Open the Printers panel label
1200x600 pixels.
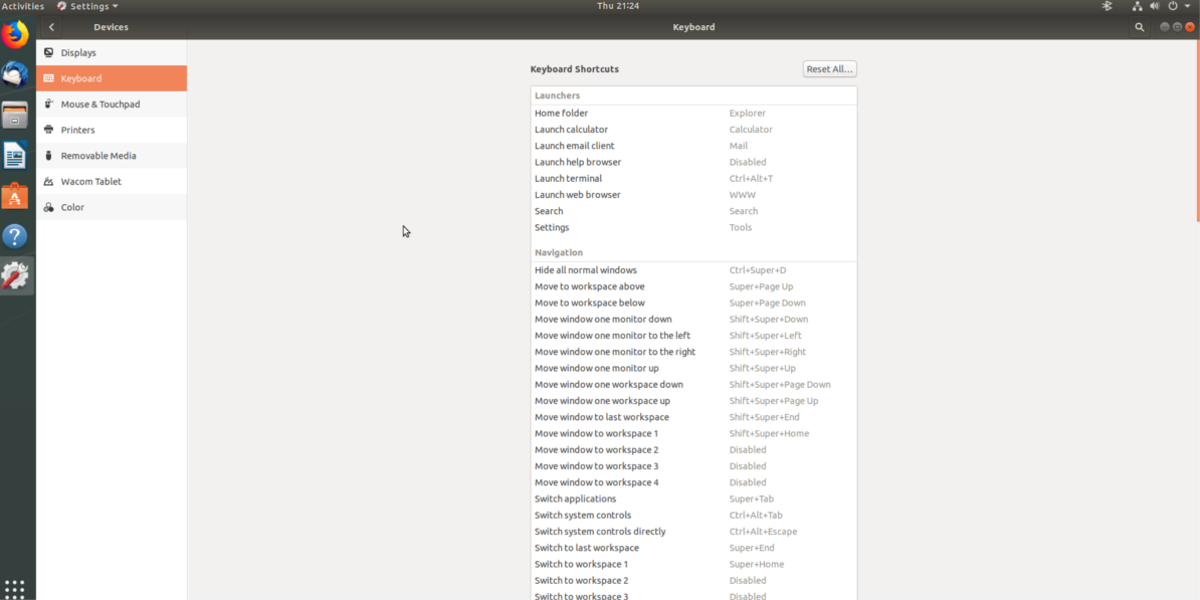[x=78, y=130]
